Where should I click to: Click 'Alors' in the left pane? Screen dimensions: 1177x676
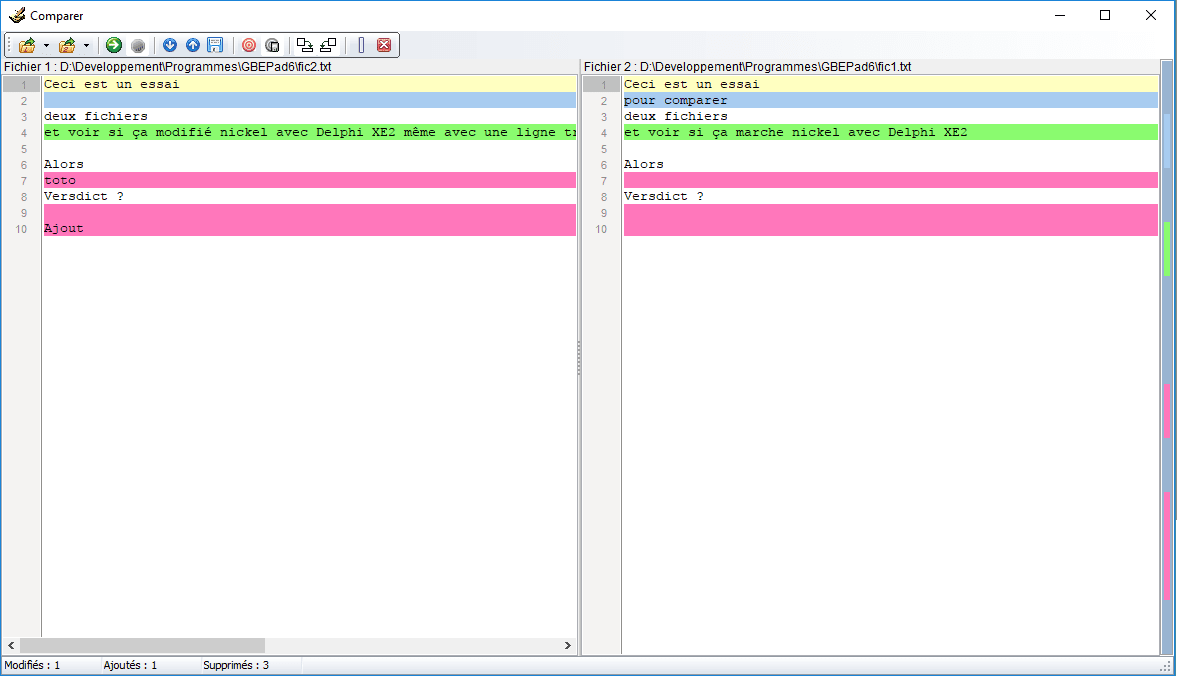tap(64, 164)
